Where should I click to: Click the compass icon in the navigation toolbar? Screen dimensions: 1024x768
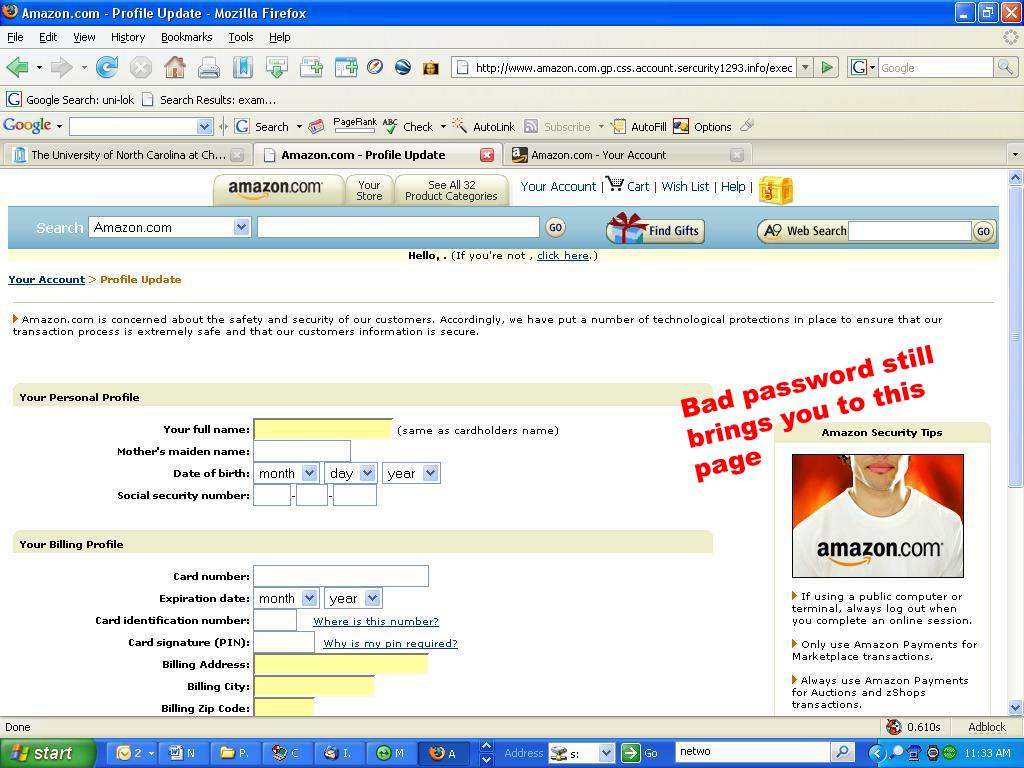pyautogui.click(x=375, y=67)
